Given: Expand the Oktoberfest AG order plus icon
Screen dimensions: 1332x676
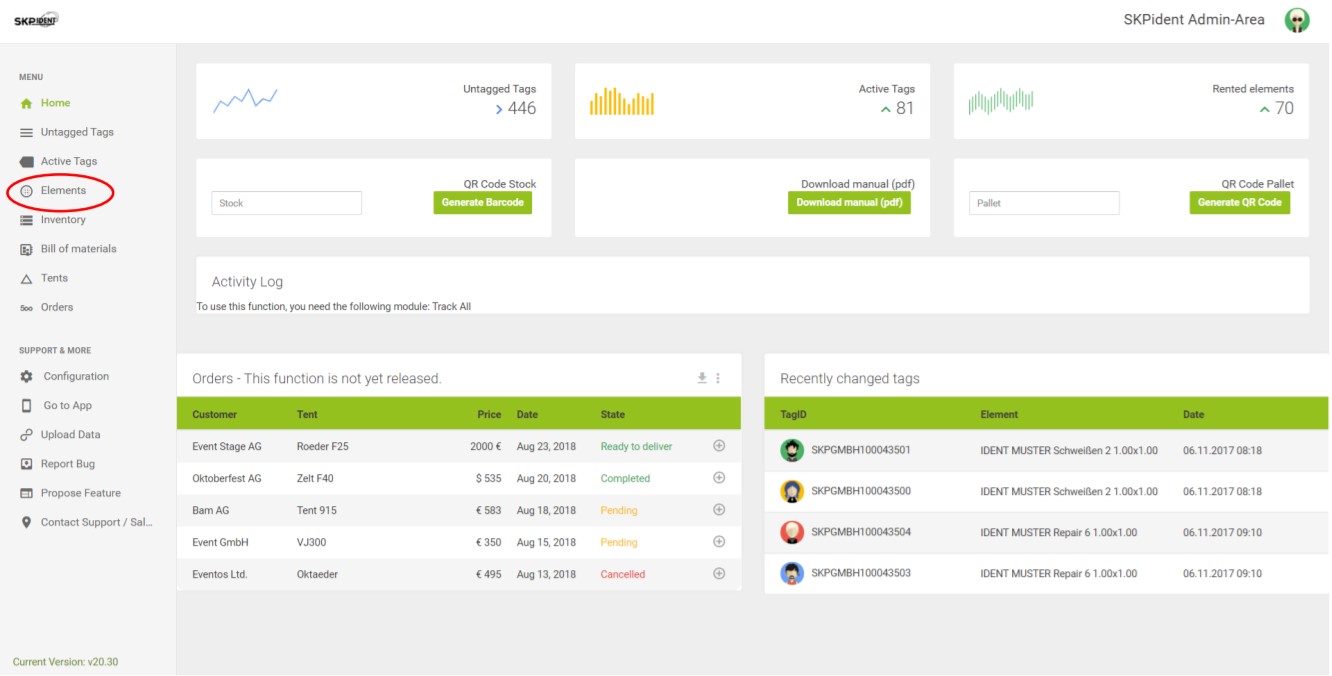Looking at the screenshot, I should pos(719,478).
